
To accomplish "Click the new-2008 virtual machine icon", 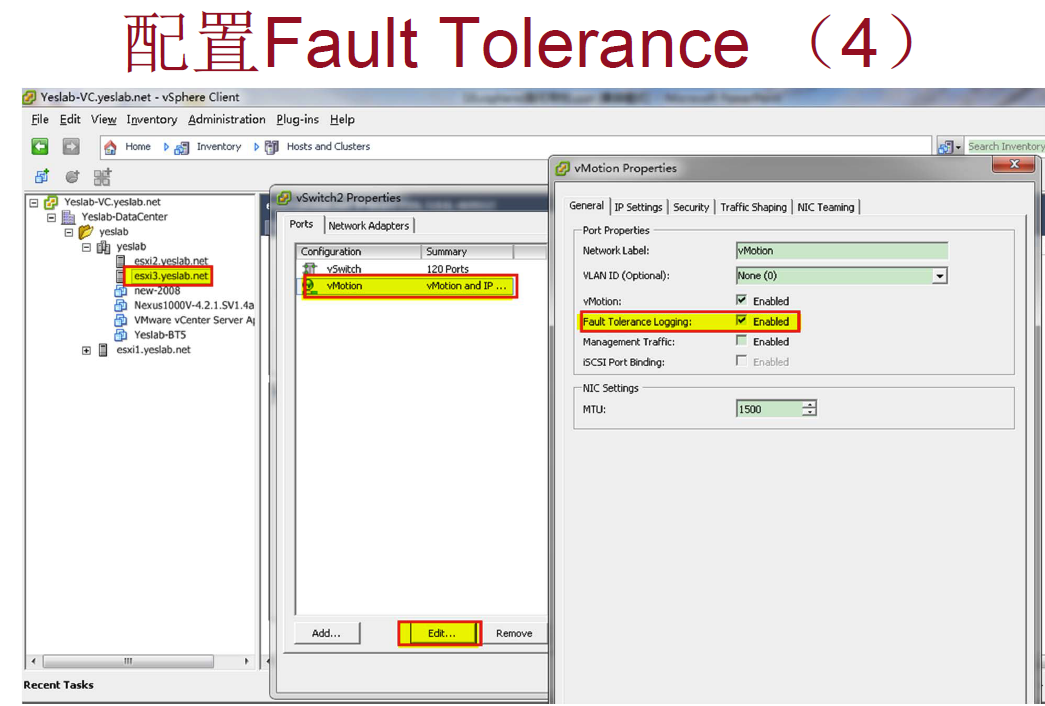I will tap(121, 291).
